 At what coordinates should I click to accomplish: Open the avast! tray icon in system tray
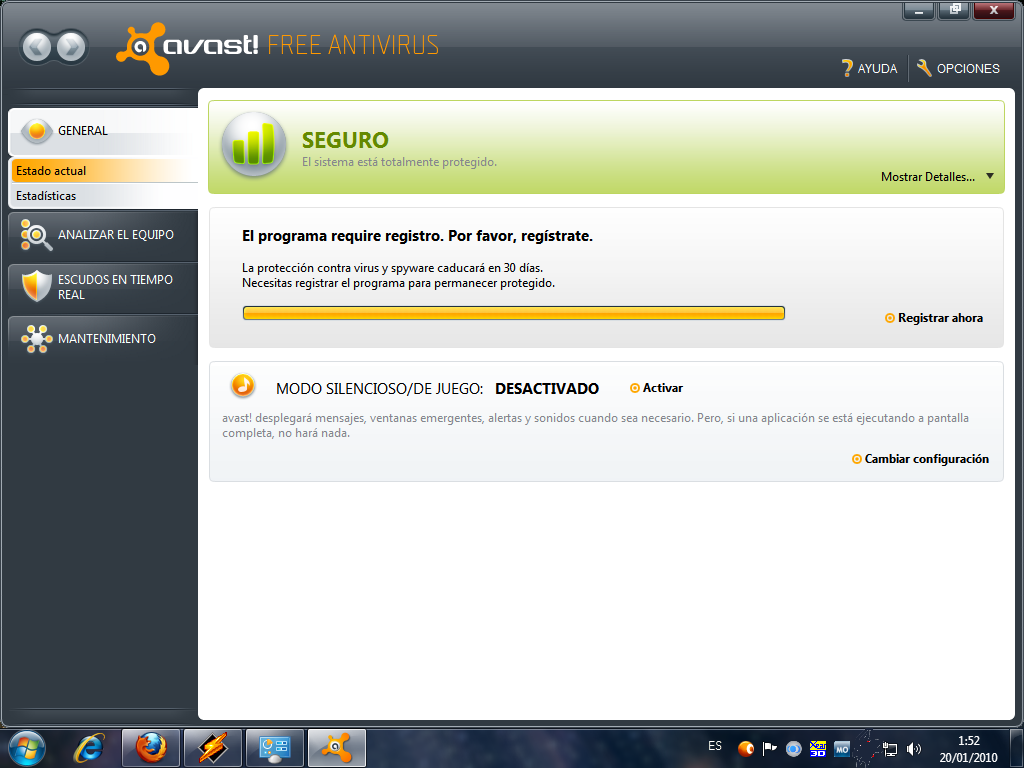point(744,747)
